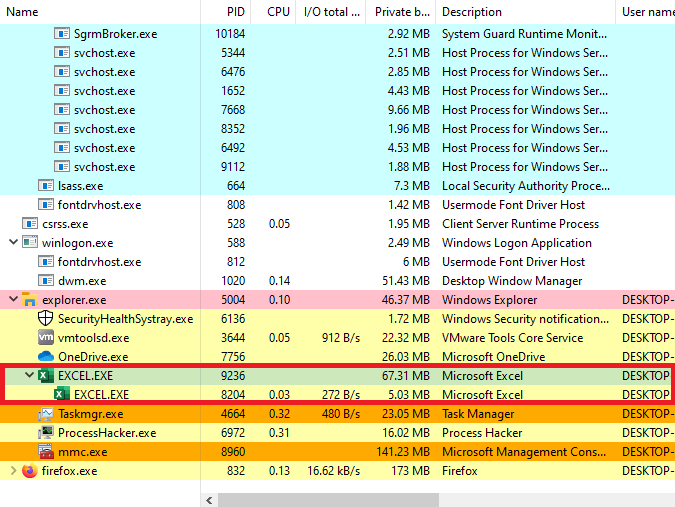Viewport: 675px width, 507px height.
Task: Click the svchost.exe icon with PID 6492
Action: click(62, 148)
